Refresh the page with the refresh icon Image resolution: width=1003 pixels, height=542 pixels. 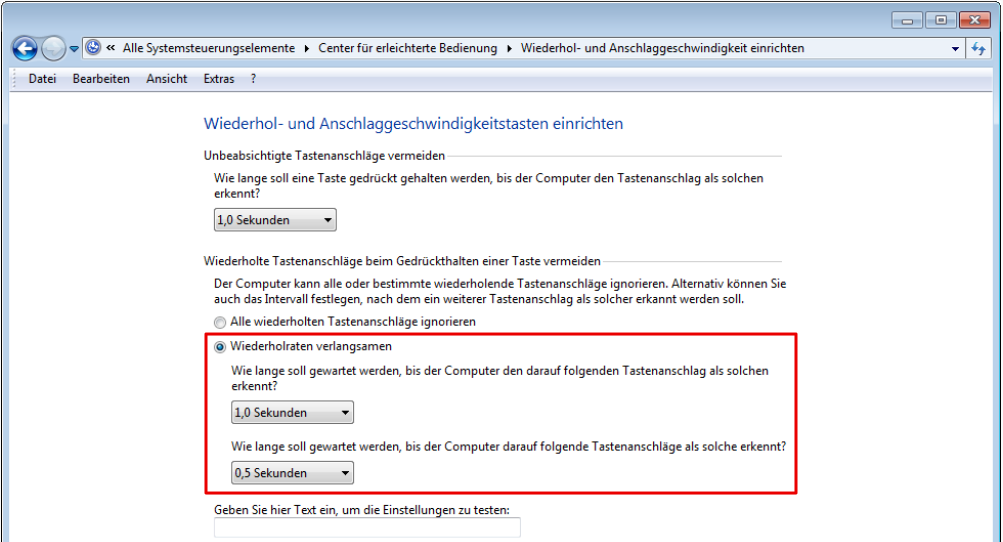pos(978,49)
